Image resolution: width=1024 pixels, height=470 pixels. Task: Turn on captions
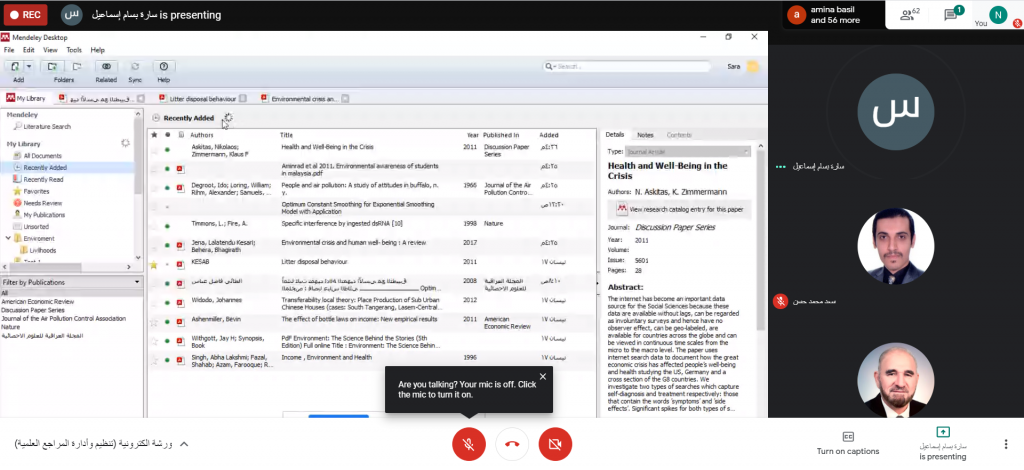848,442
